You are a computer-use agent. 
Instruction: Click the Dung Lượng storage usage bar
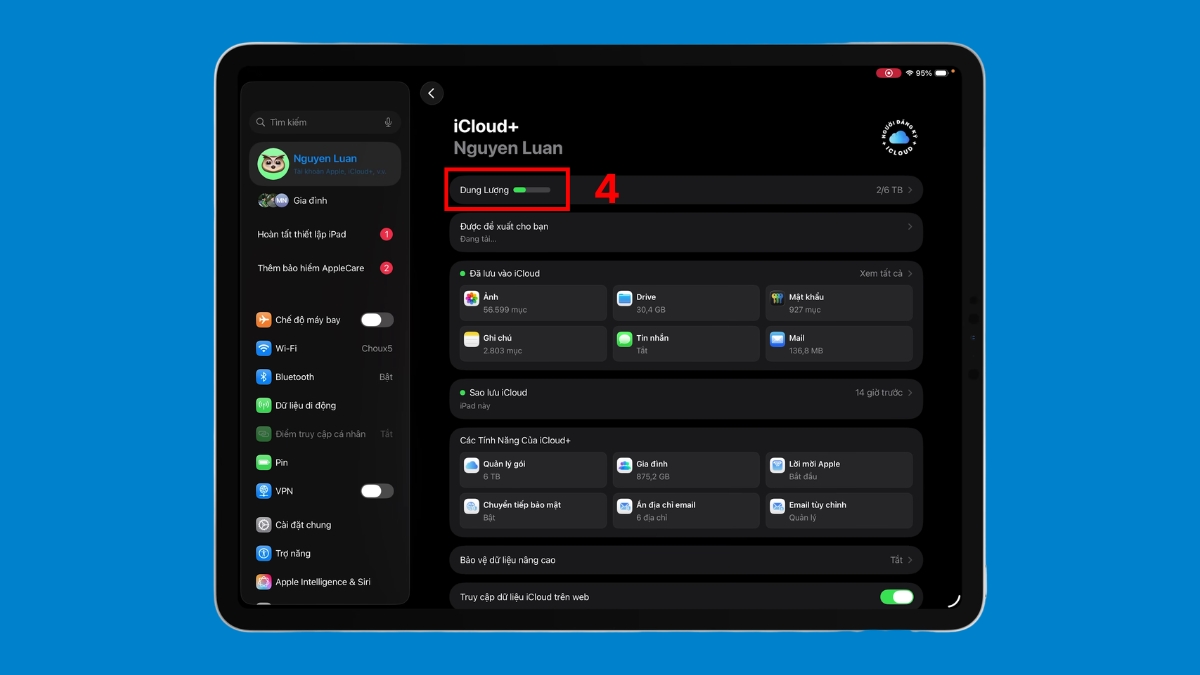click(532, 190)
